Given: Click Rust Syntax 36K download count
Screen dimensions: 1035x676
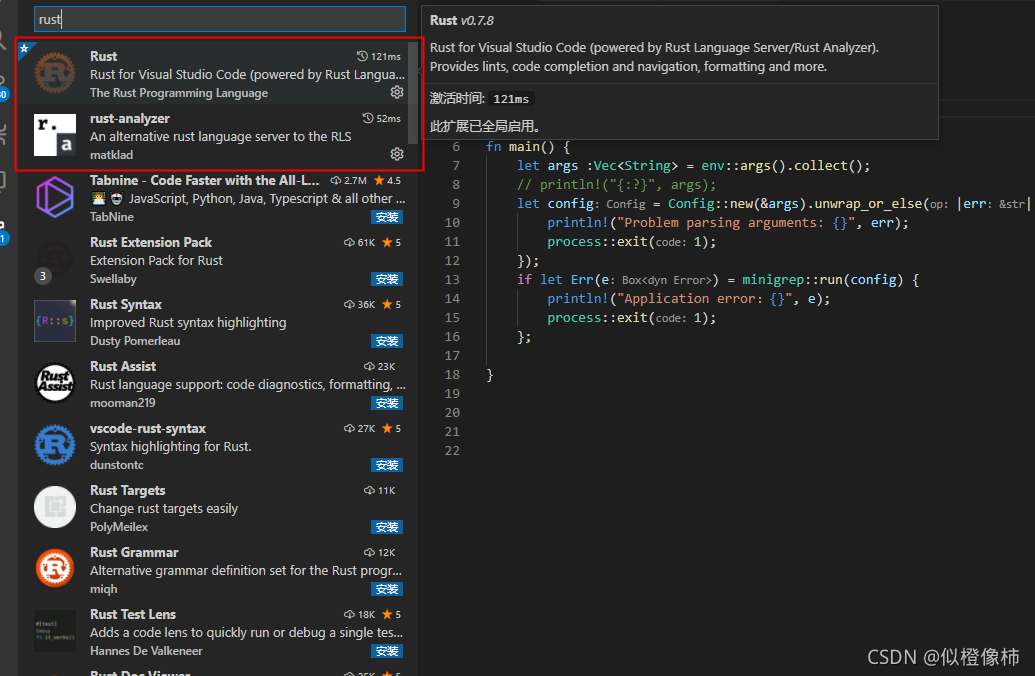Looking at the screenshot, I should click(360, 304).
